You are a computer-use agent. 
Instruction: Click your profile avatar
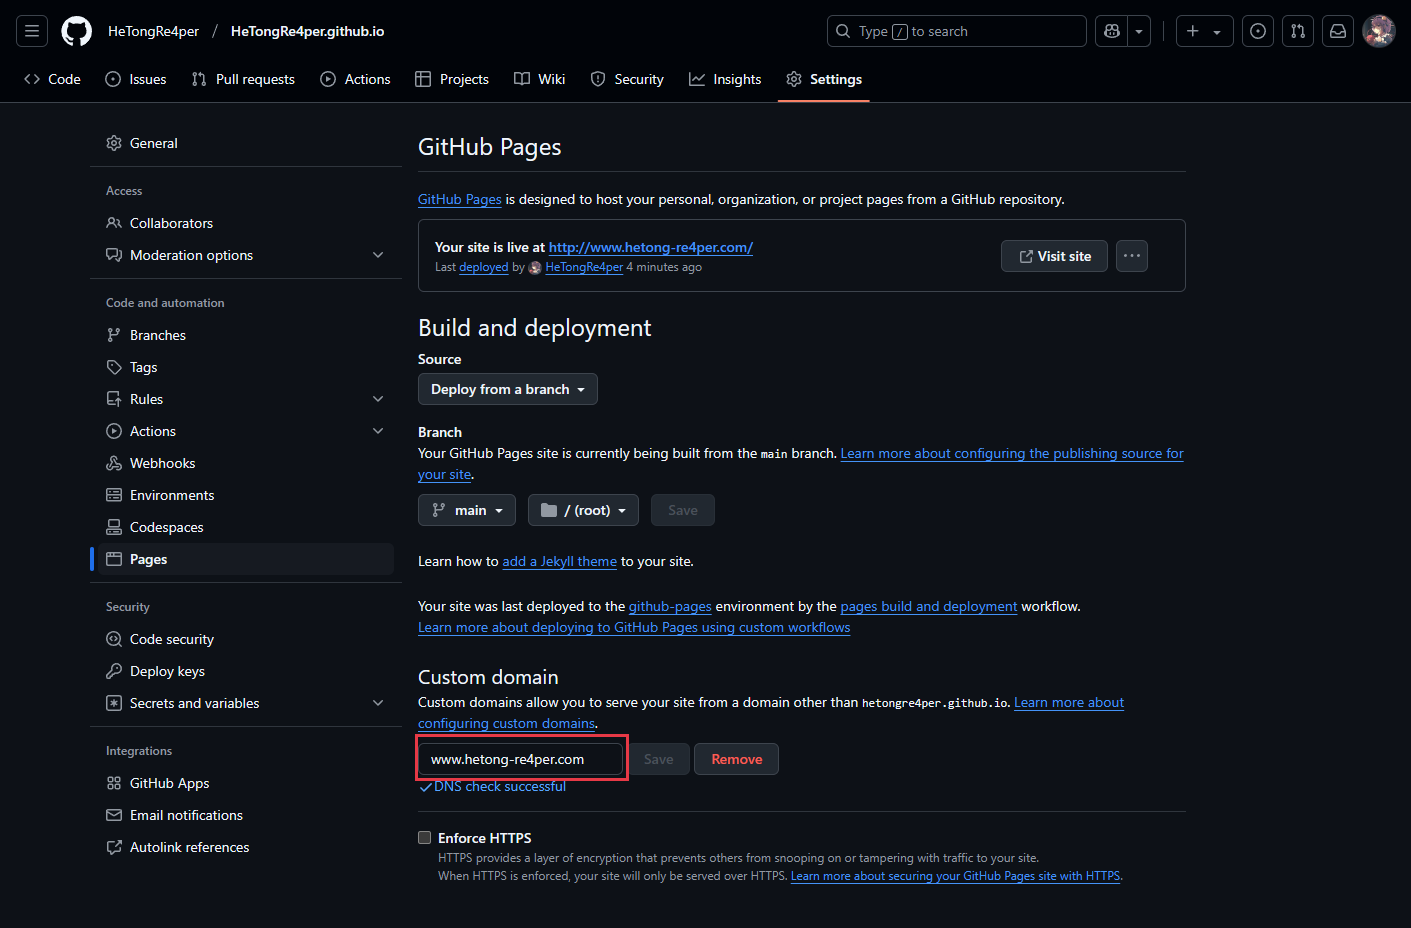pyautogui.click(x=1379, y=30)
